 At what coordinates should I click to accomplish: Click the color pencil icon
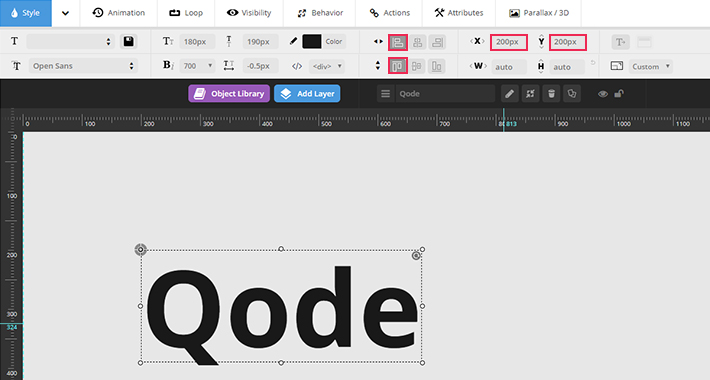click(x=293, y=41)
